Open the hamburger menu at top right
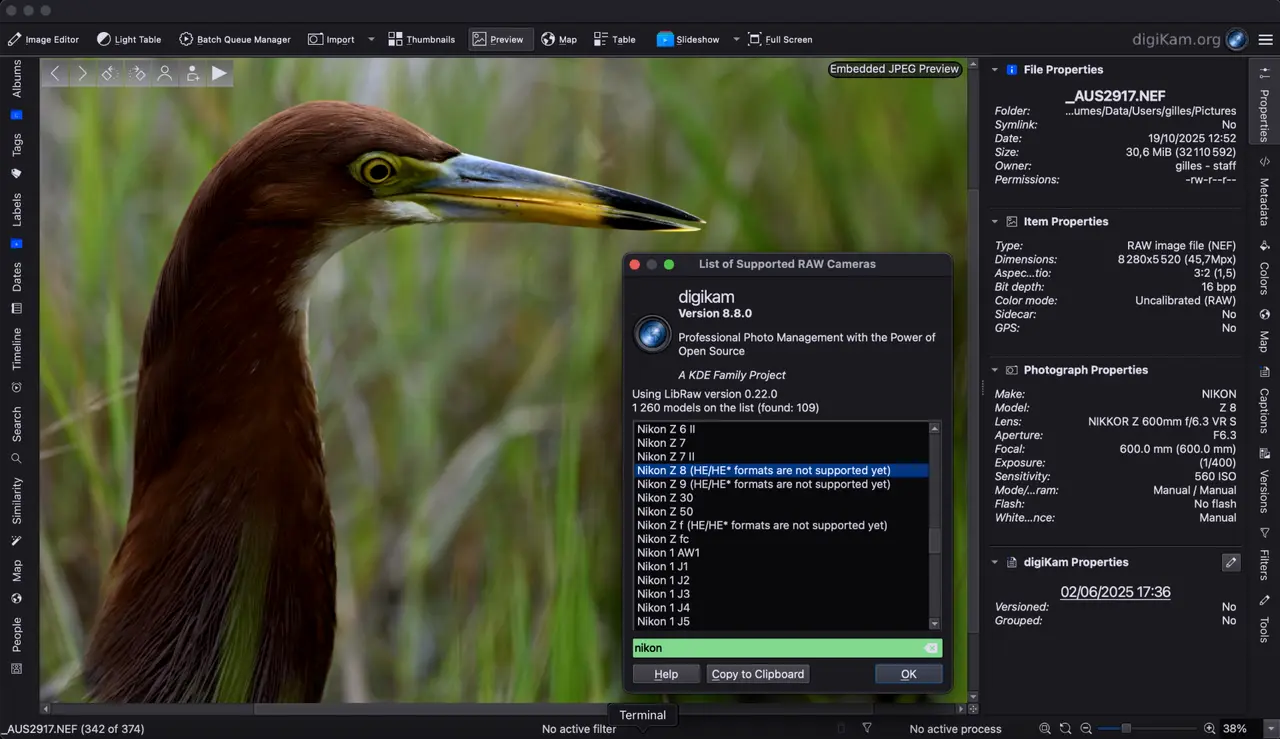This screenshot has width=1280, height=739. point(1265,40)
